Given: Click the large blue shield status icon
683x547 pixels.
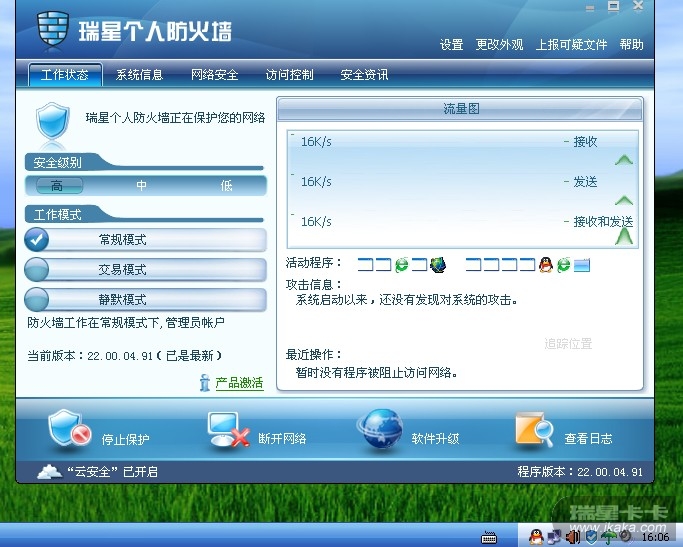Looking at the screenshot, I should coord(52,122).
